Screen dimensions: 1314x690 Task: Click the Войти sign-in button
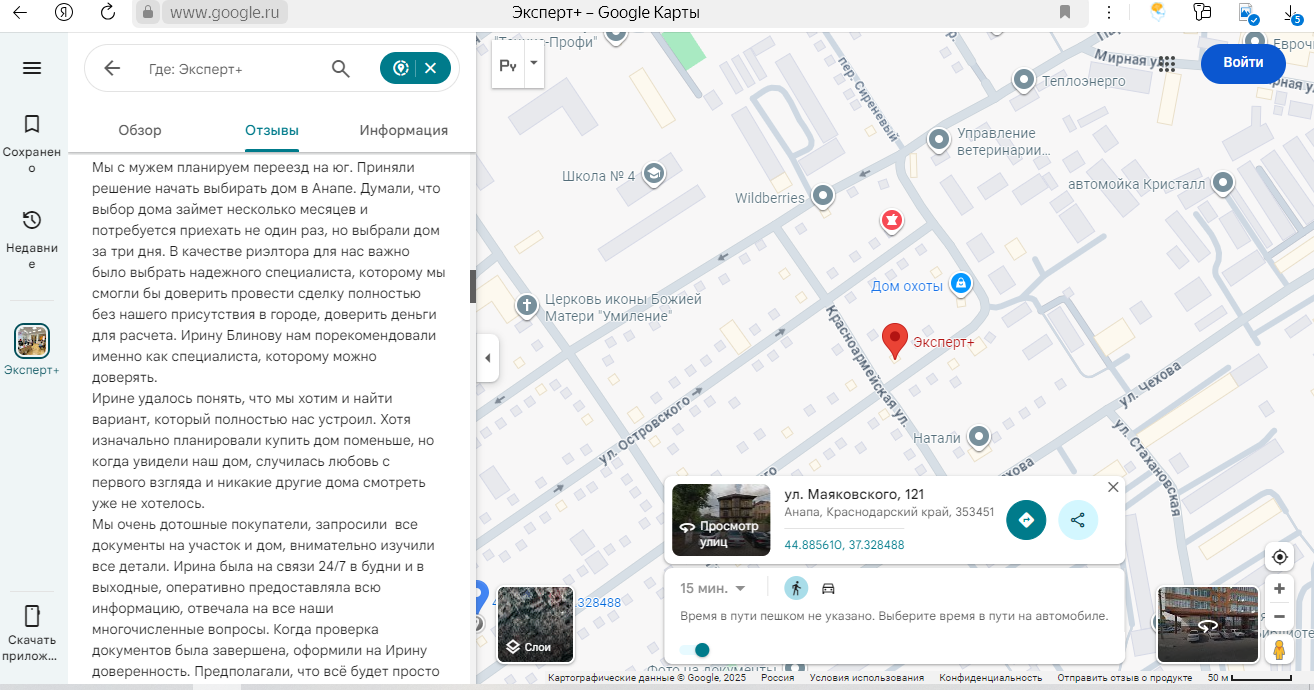[1243, 62]
